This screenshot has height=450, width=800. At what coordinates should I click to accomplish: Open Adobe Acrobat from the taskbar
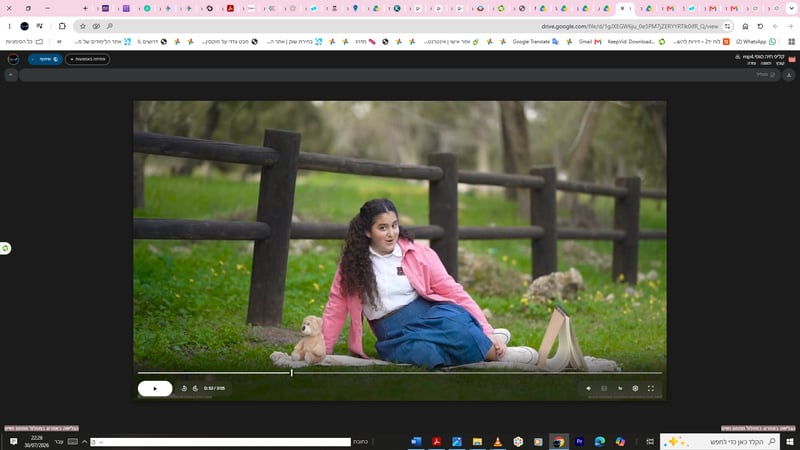click(437, 441)
